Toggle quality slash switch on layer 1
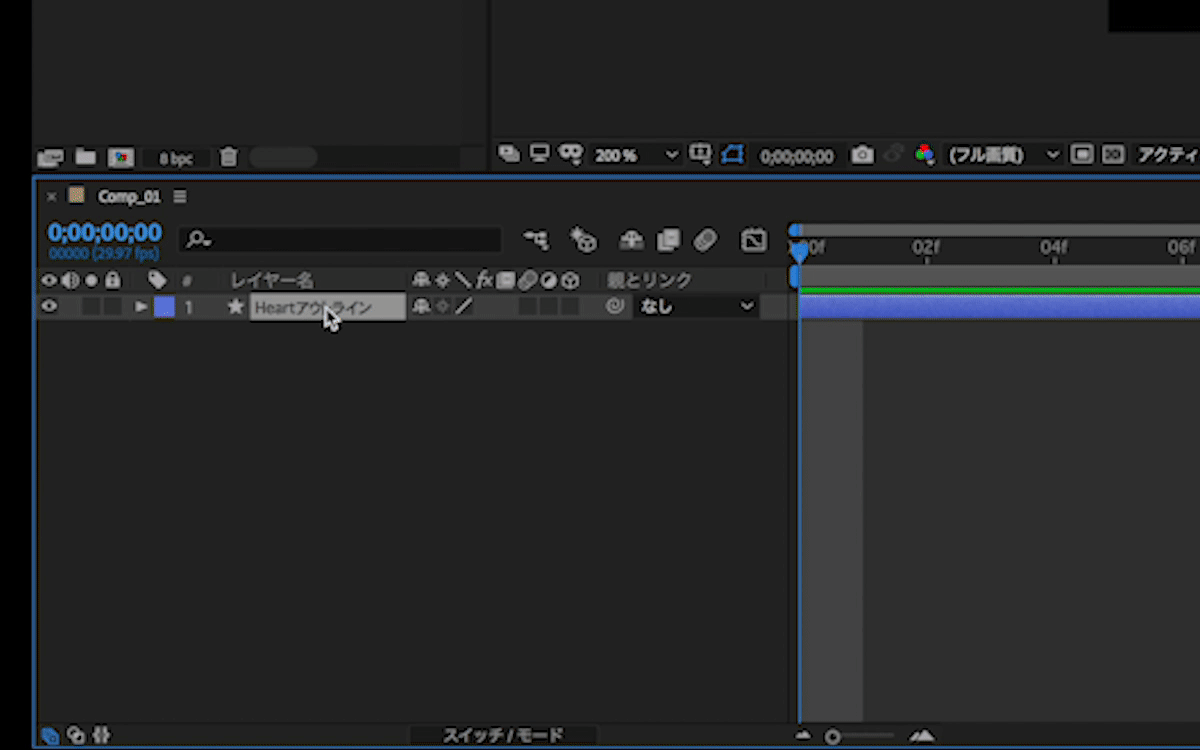The width and height of the screenshot is (1200, 750). click(464, 307)
